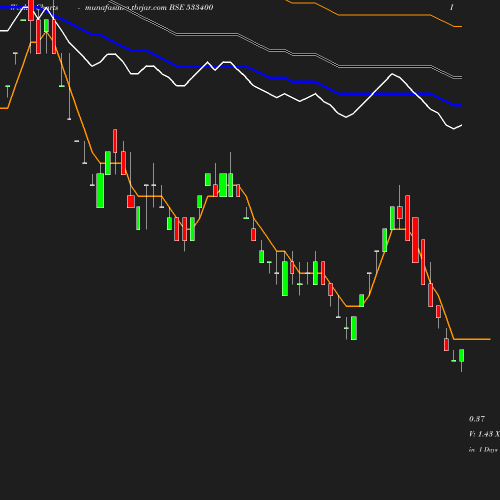Image resolution: width=500 pixels, height=500 pixels.
Task: Click the "munafasutra.tbrjar.com" site label
Action: coord(126,8)
